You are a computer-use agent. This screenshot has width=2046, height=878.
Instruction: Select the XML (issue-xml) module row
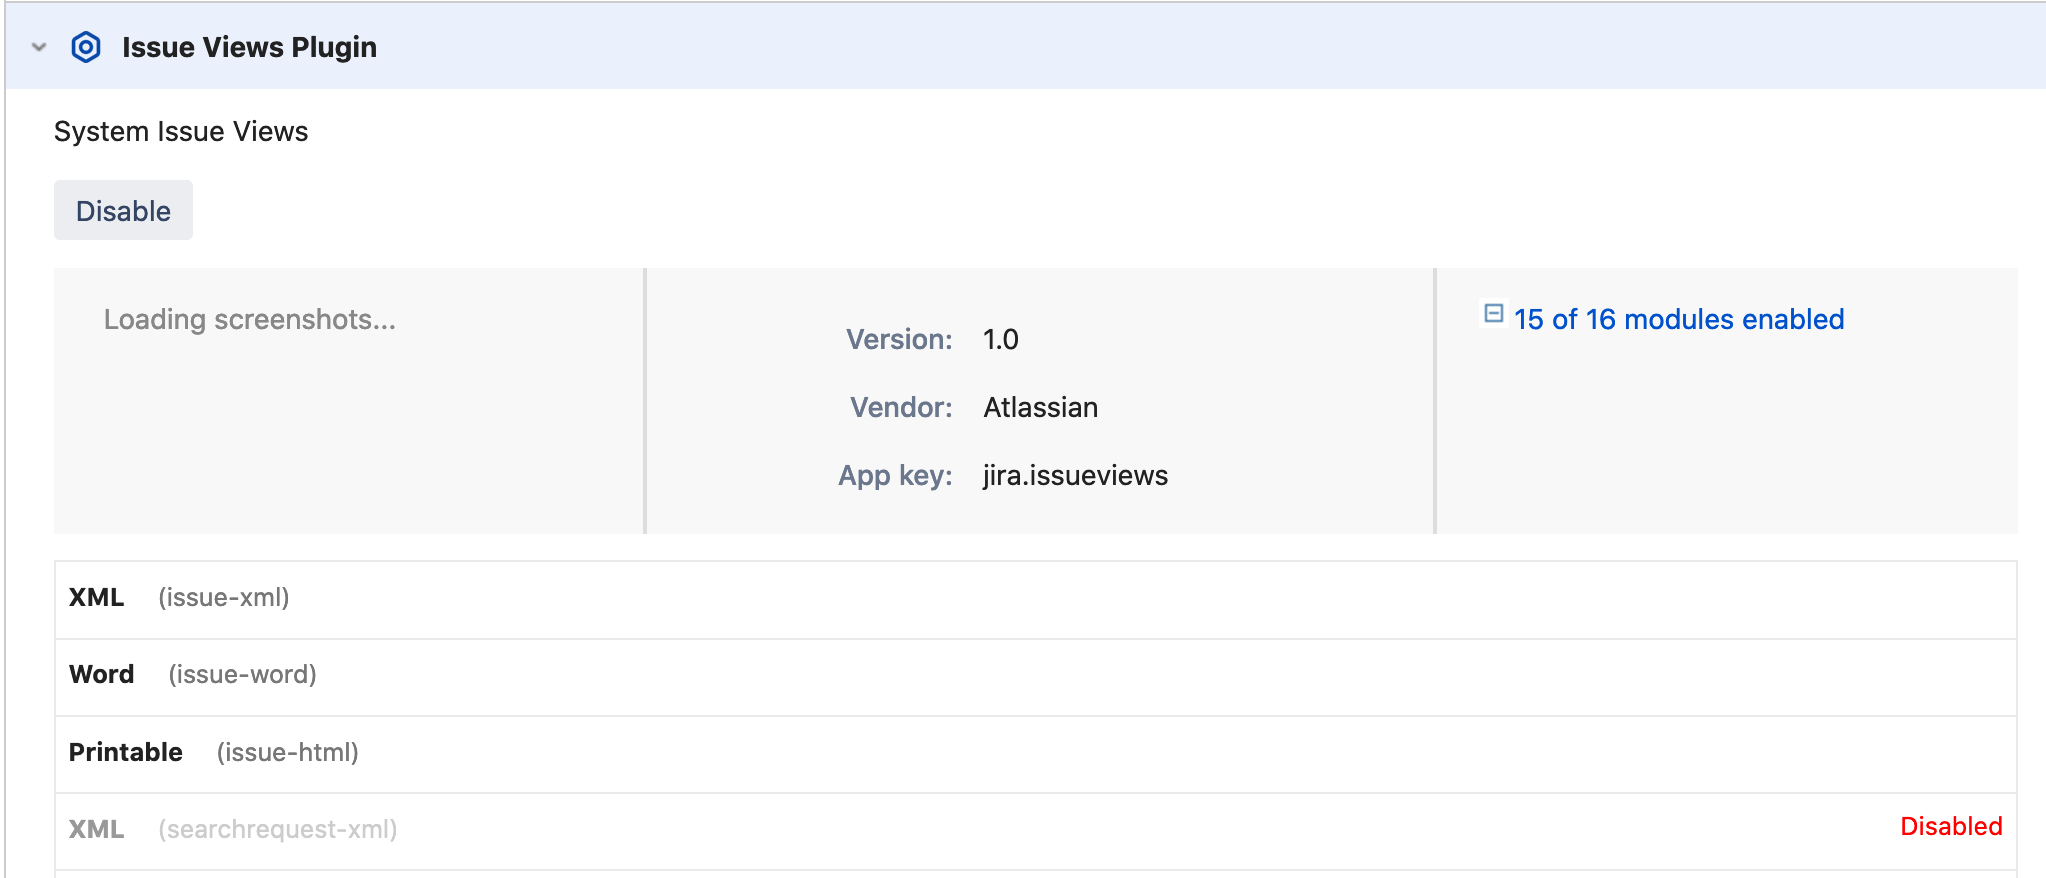(1036, 599)
